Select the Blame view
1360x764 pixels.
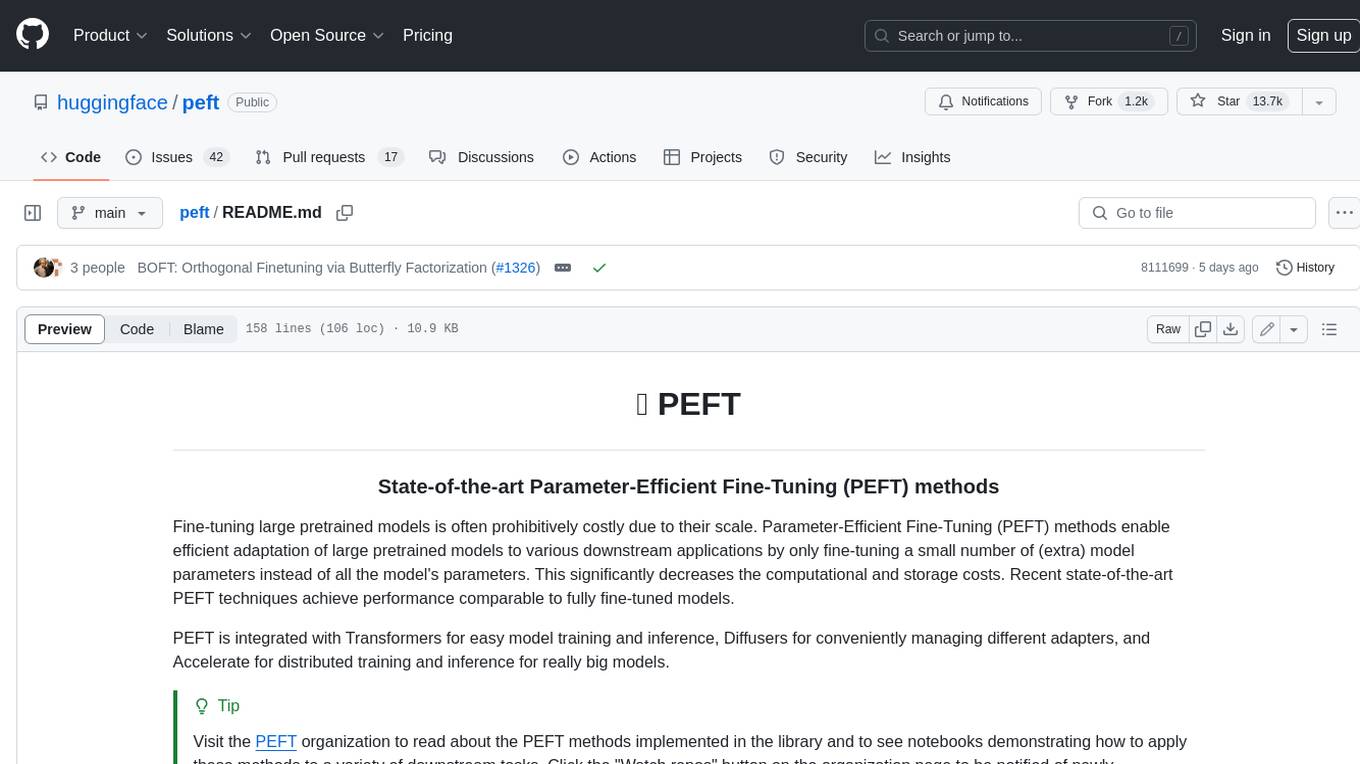click(203, 329)
